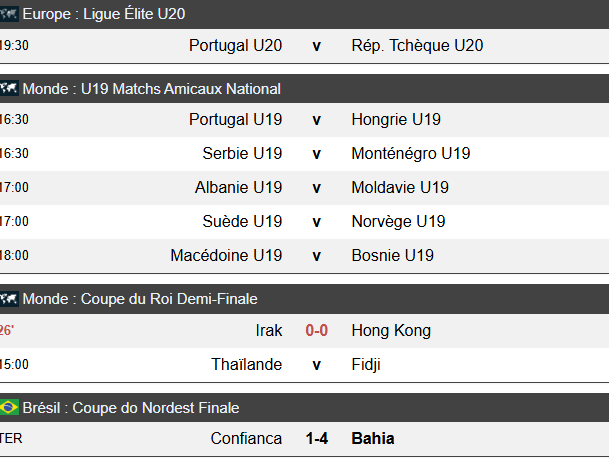The height and width of the screenshot is (458, 609).
Task: Click the world icon beside U19 Matchs Amicaux
Action: (x=9, y=89)
